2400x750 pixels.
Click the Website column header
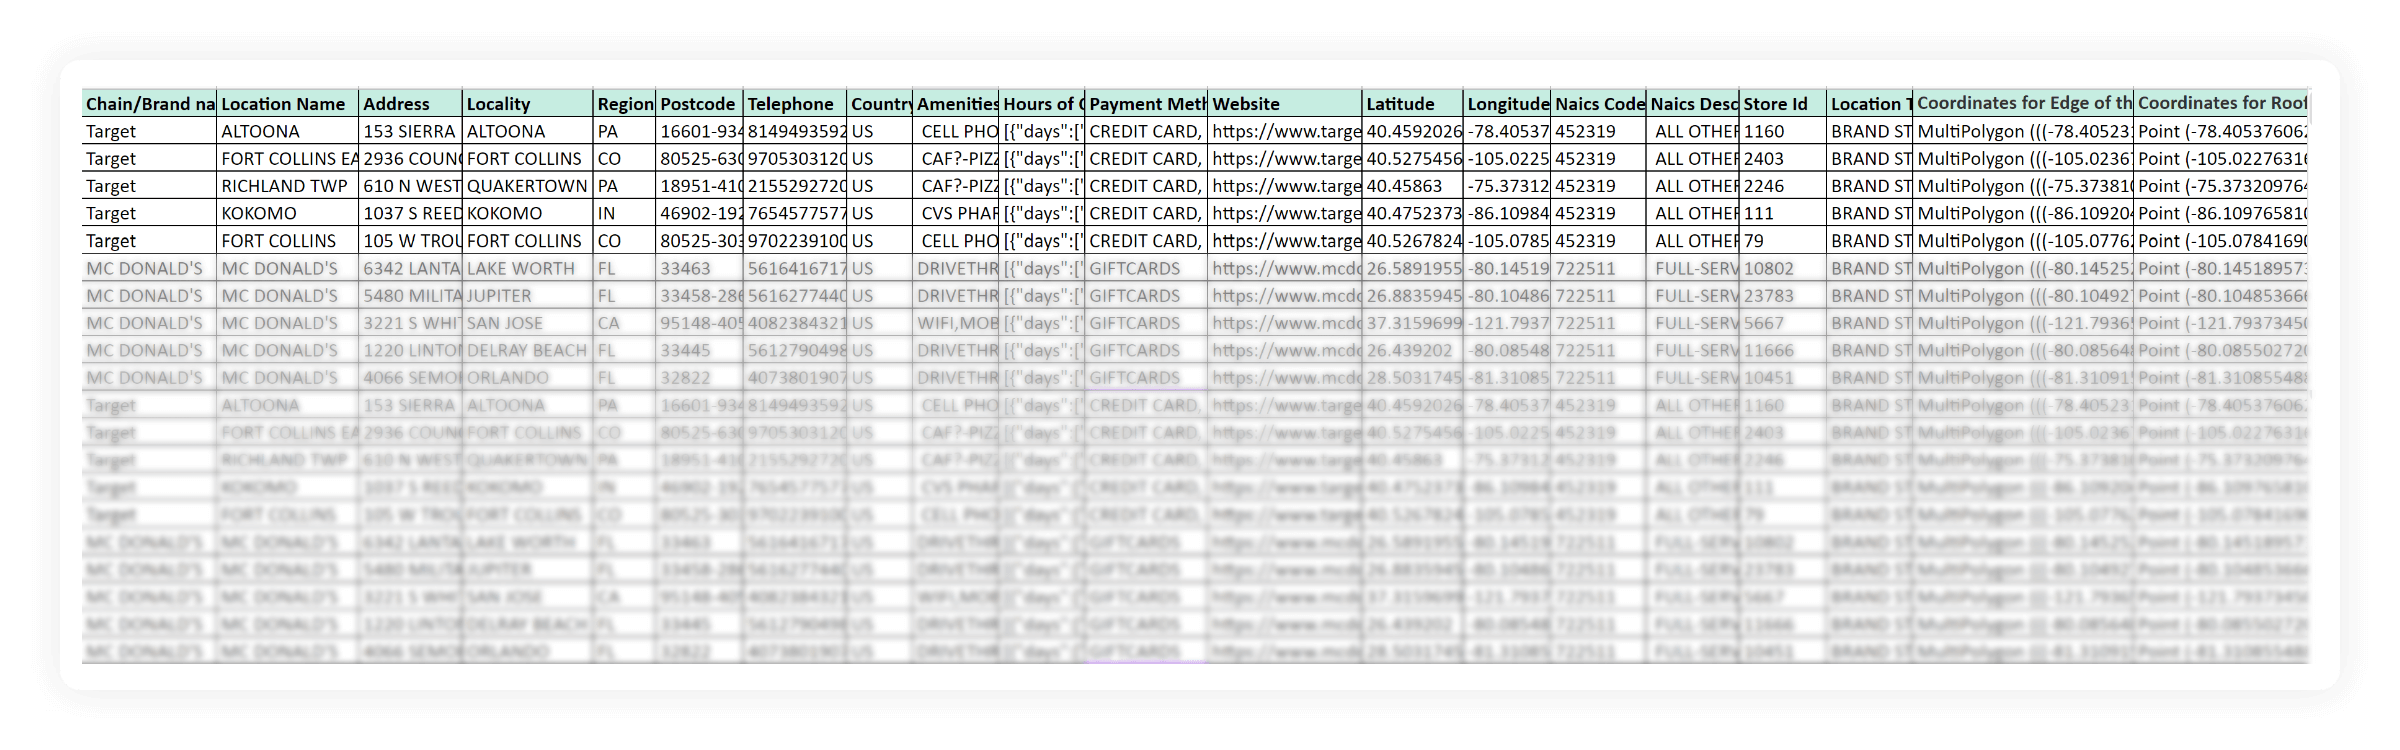pyautogui.click(x=1247, y=104)
